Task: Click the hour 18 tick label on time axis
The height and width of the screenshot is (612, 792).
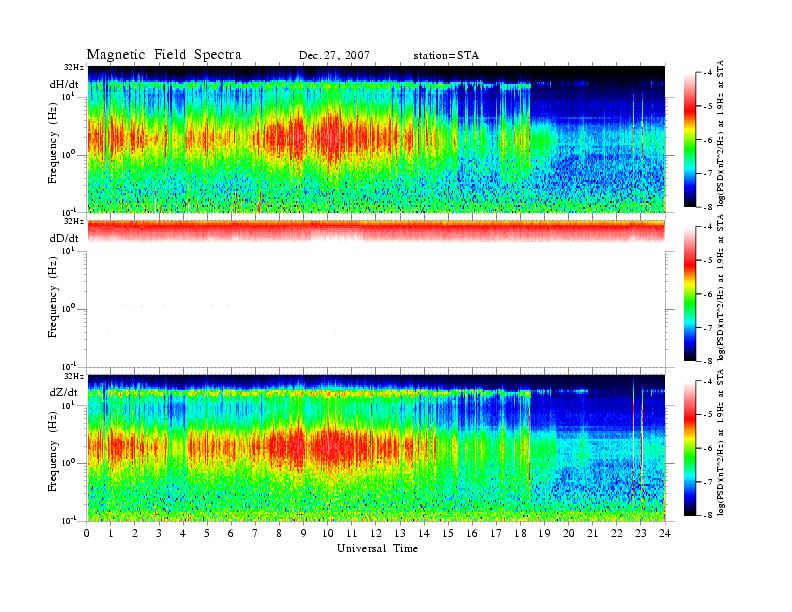Action: (520, 533)
